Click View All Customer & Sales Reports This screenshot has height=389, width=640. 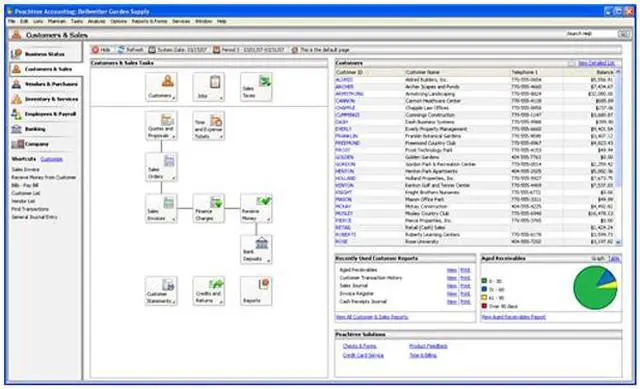coord(371,317)
